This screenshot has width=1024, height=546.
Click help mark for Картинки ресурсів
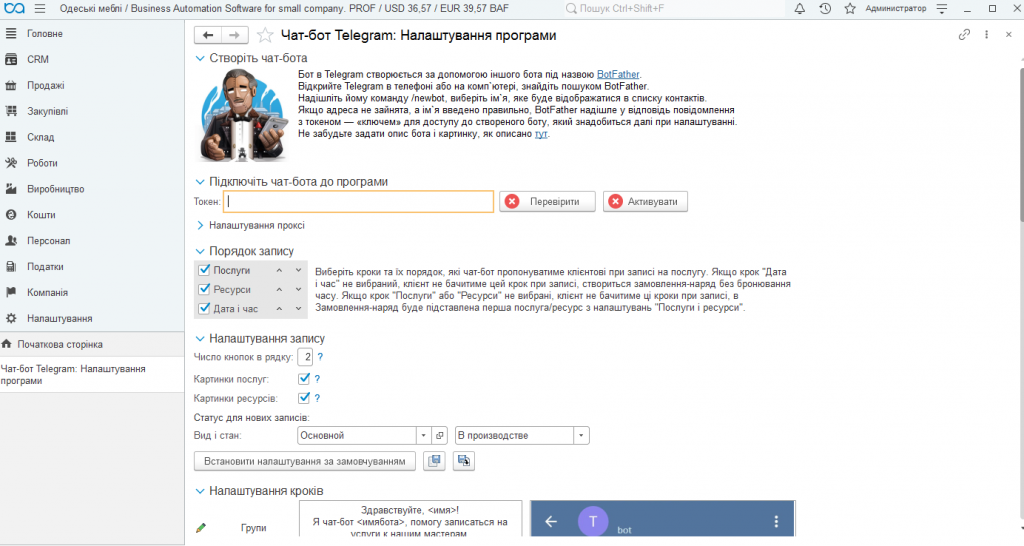(x=317, y=398)
